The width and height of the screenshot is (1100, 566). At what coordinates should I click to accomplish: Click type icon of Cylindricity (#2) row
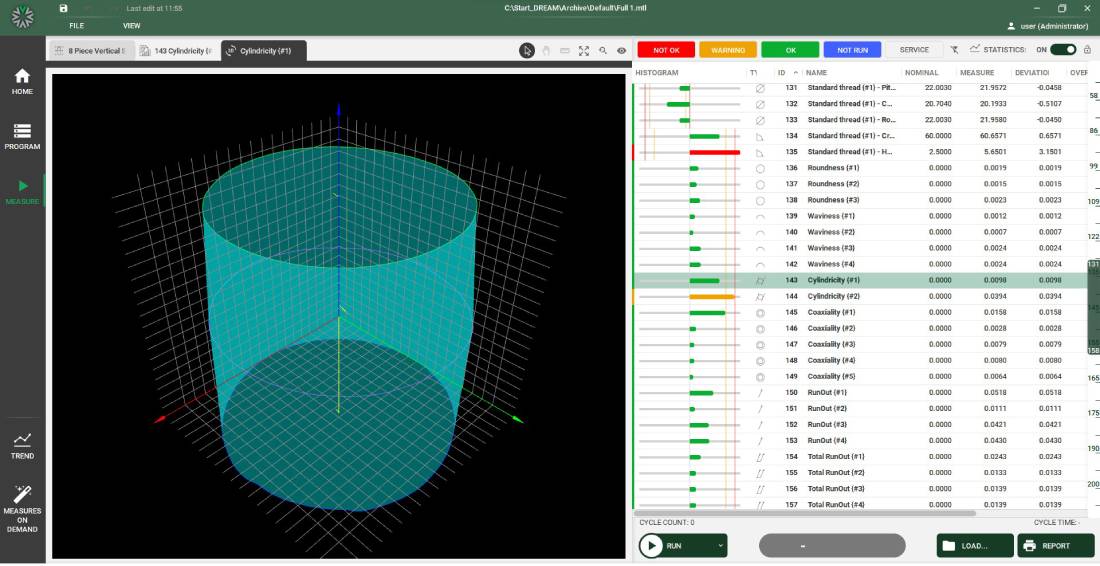click(760, 297)
